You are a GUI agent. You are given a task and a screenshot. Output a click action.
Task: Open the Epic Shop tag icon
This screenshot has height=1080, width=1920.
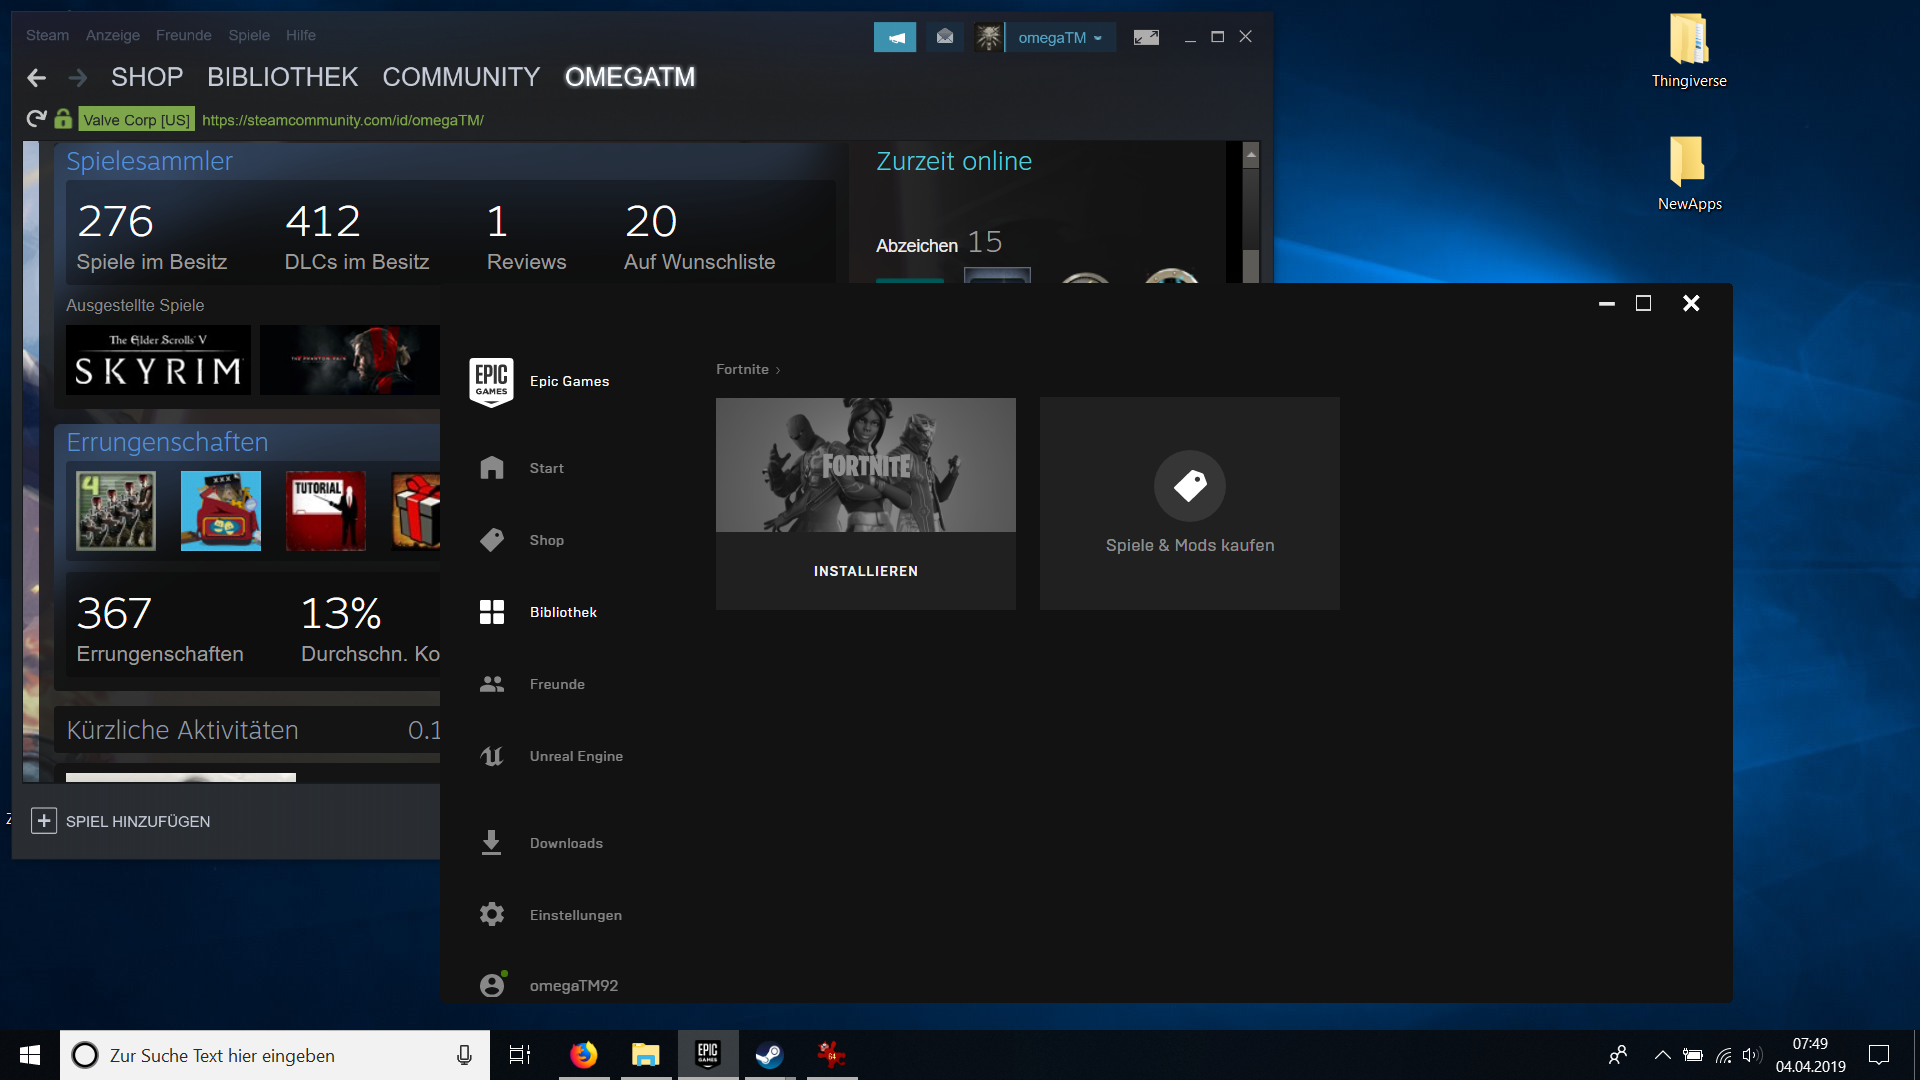pos(492,540)
